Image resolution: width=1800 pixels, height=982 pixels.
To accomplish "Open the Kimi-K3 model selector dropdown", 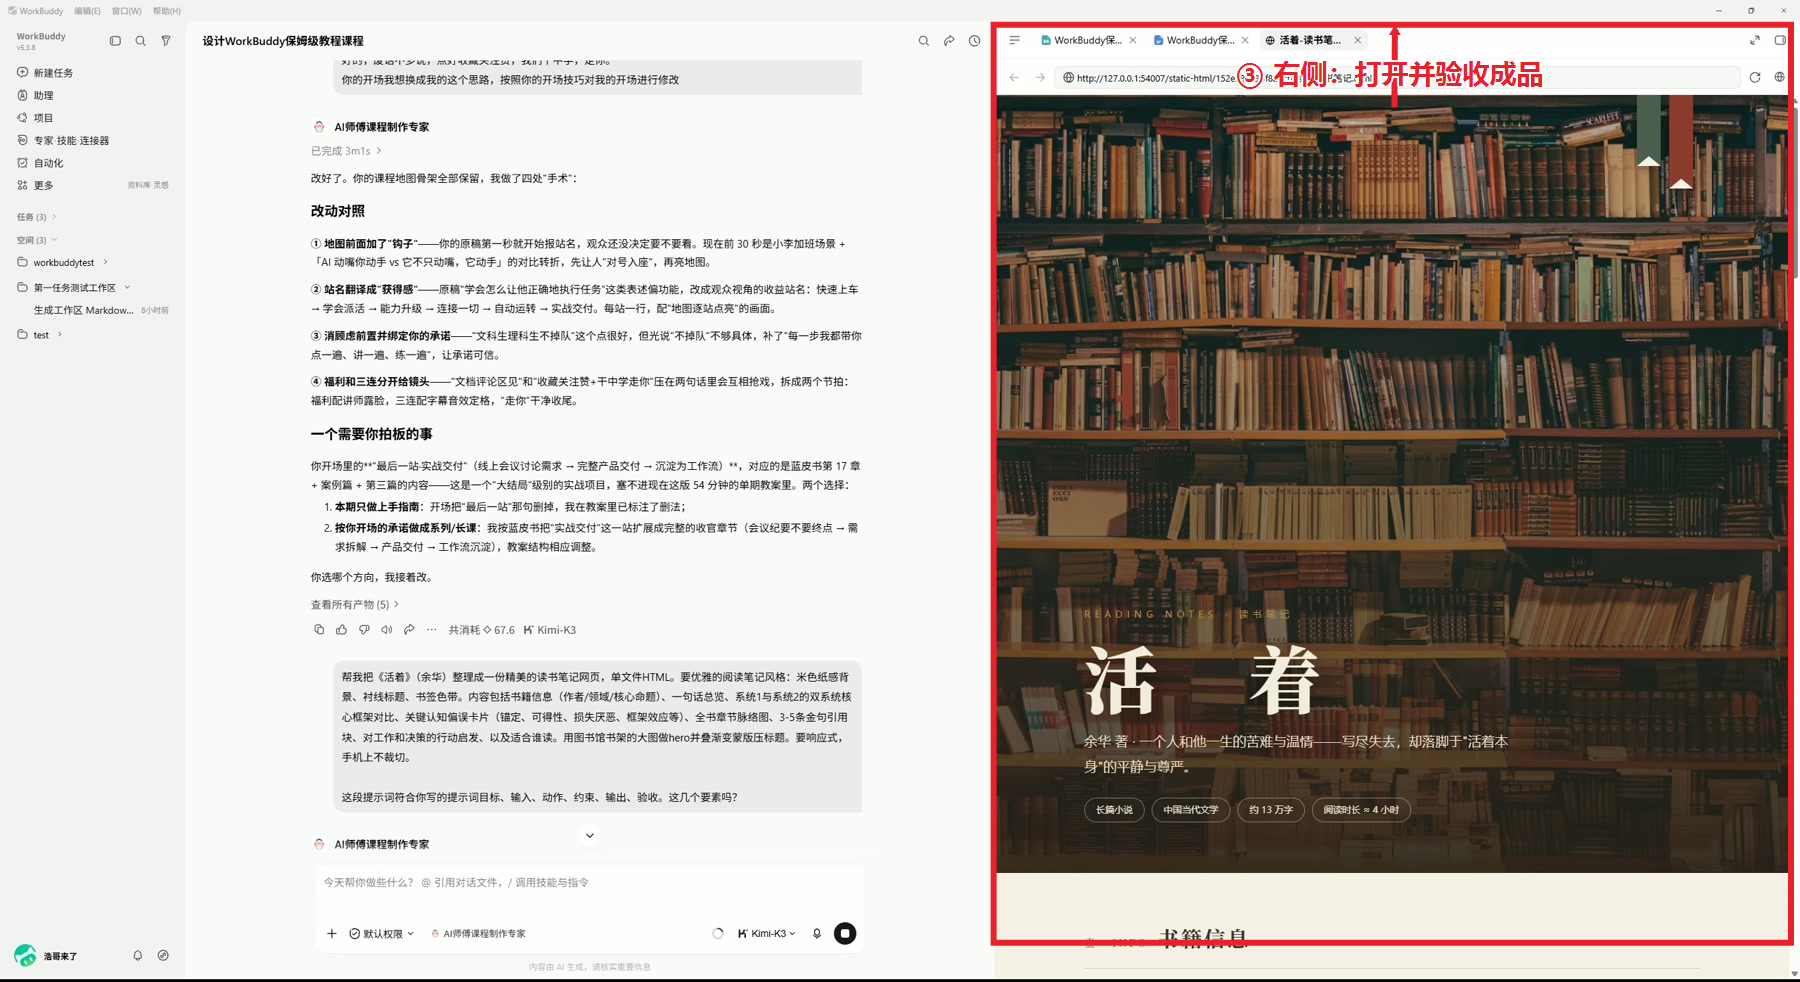I will (x=767, y=934).
